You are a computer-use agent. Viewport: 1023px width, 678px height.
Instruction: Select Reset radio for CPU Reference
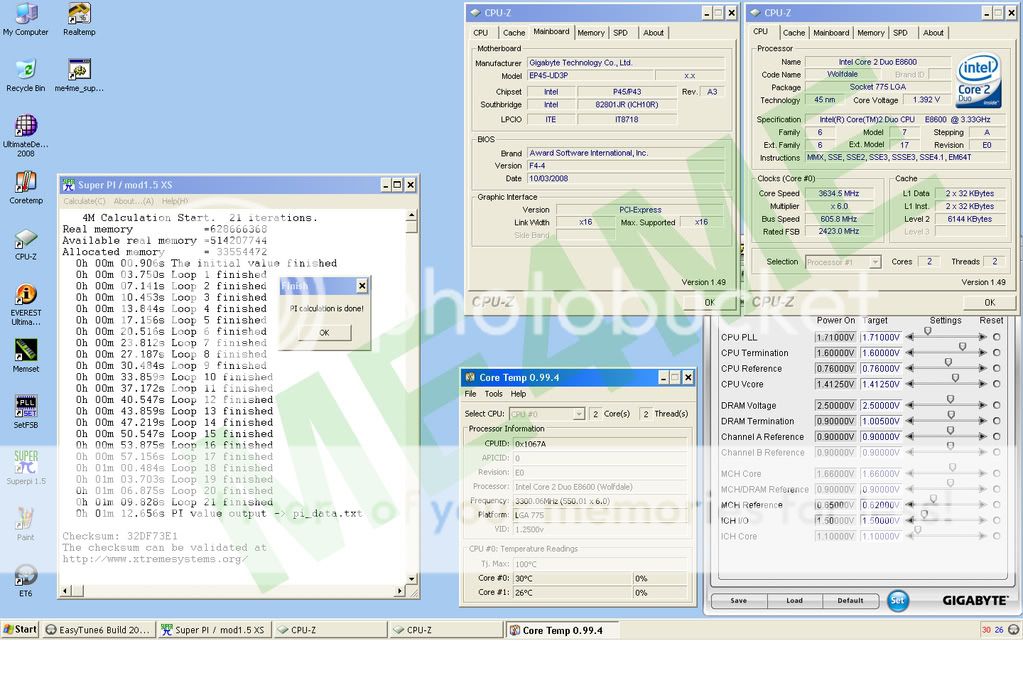pyautogui.click(x=996, y=368)
